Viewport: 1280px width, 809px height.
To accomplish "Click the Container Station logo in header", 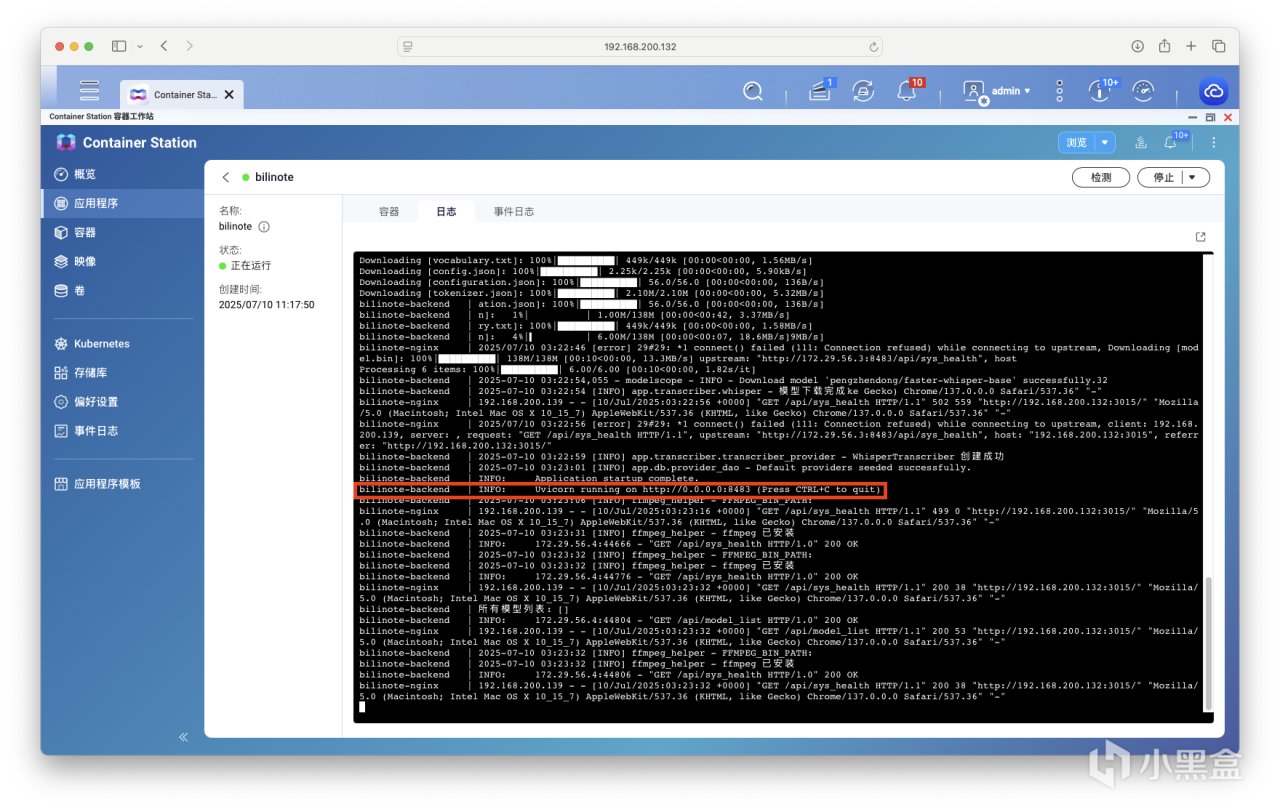I will click(x=66, y=143).
